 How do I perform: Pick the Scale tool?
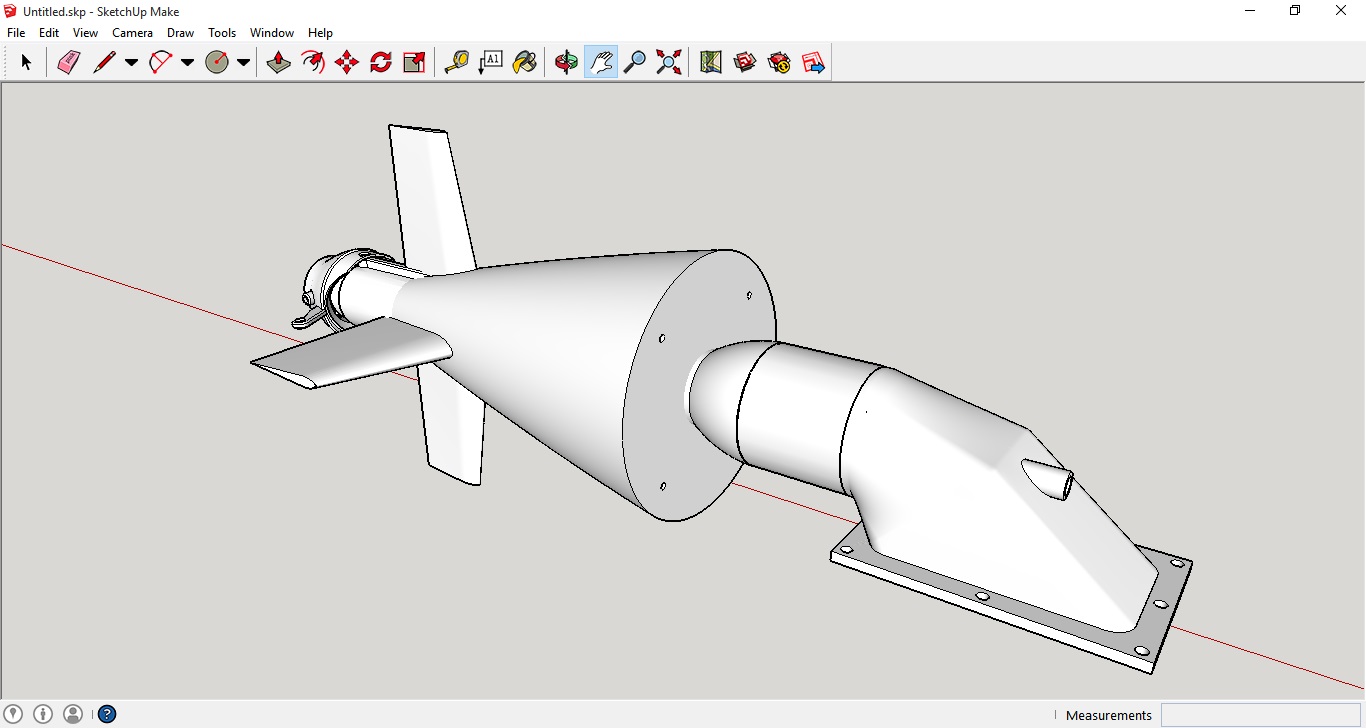click(x=415, y=63)
